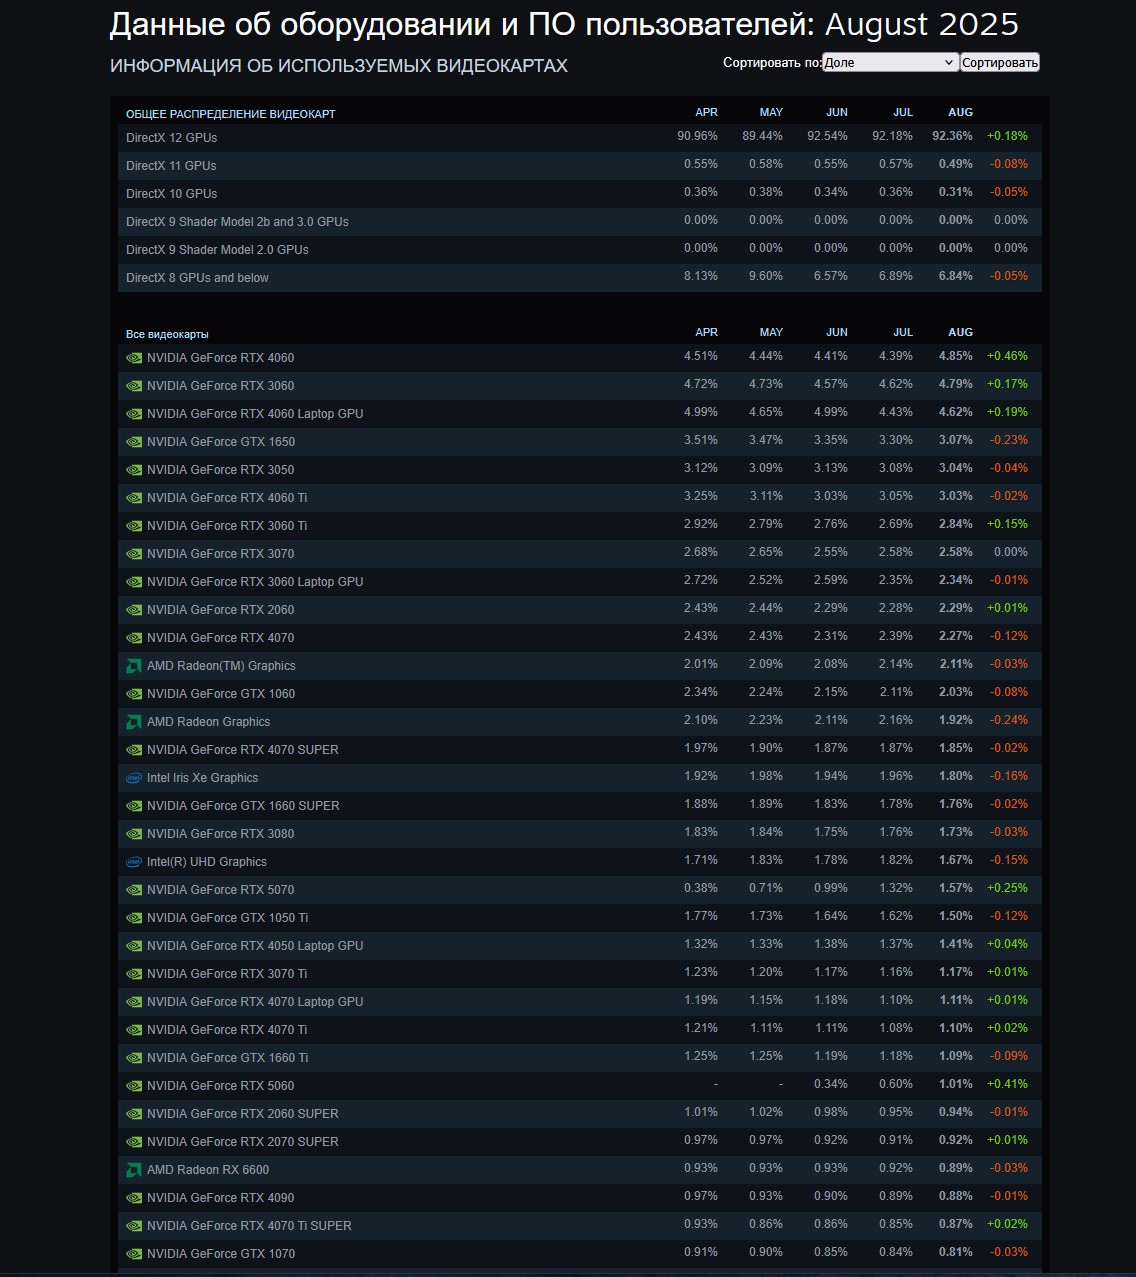
Task: Click Intel logo beside Intel Iris Xe Graphics
Action: [x=134, y=777]
